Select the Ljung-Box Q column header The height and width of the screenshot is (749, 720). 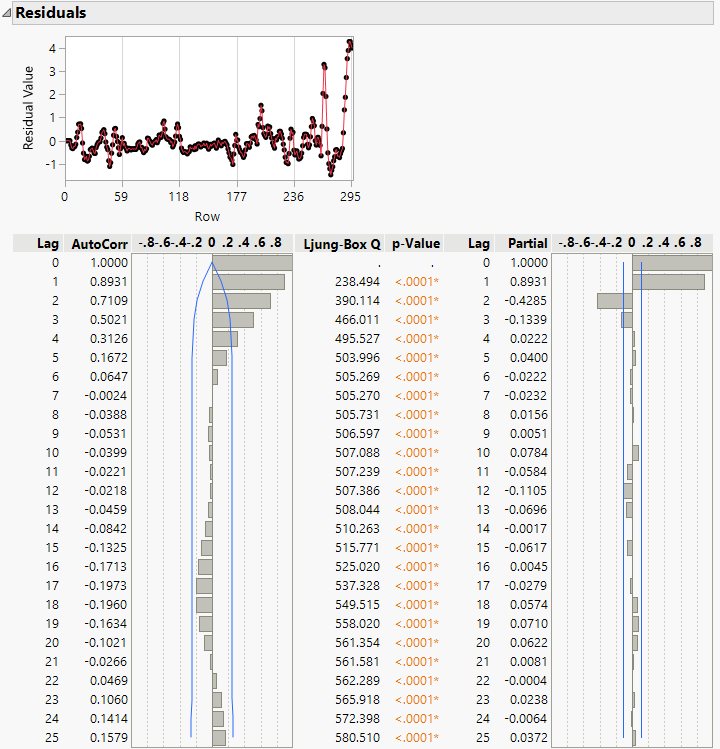341,243
